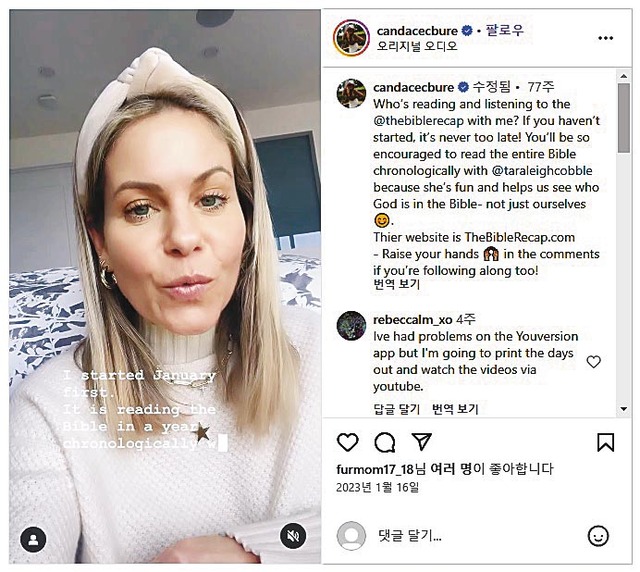
Task: Open the @taraleighcobble profile link
Action: coord(542,171)
